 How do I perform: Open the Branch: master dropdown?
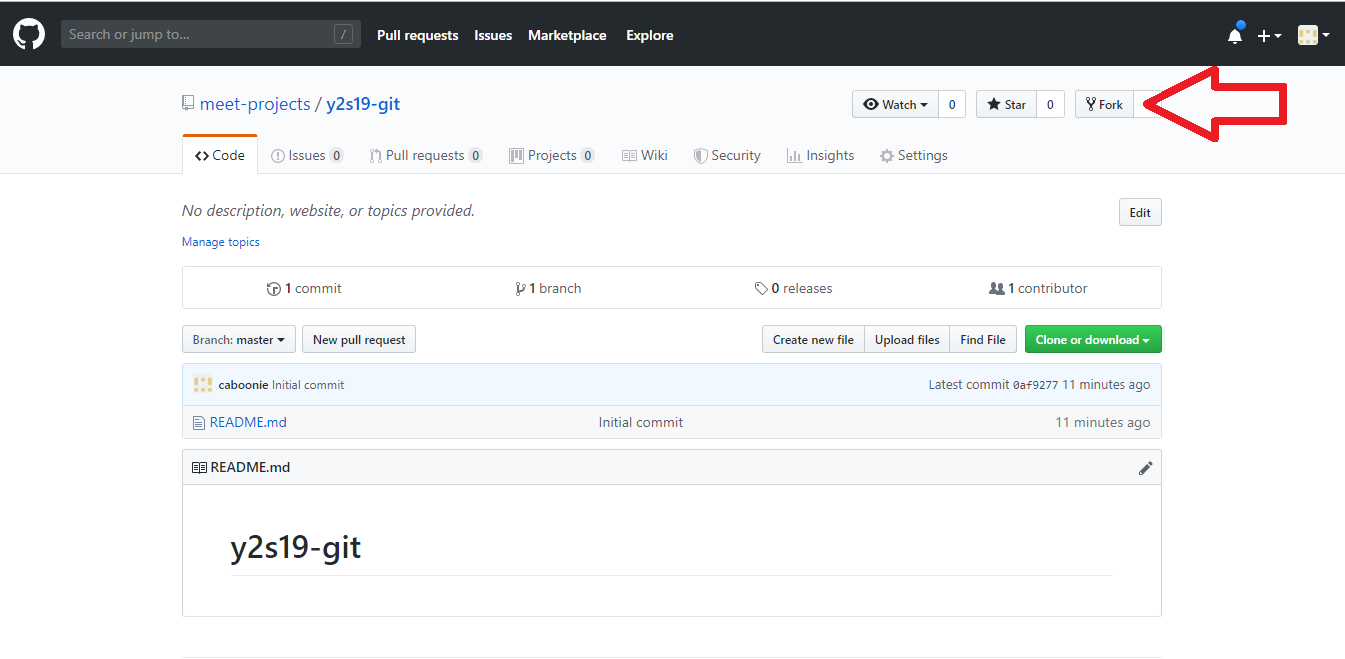(239, 340)
